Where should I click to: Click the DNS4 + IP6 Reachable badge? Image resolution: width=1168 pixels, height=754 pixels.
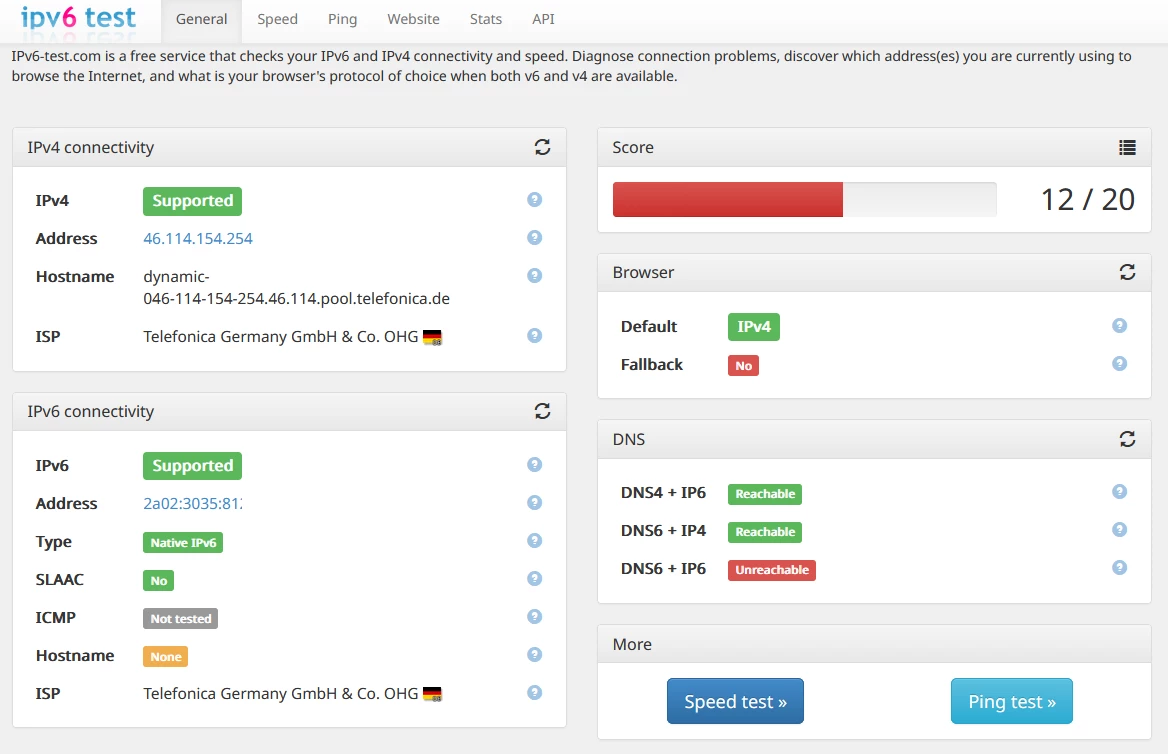coord(765,494)
